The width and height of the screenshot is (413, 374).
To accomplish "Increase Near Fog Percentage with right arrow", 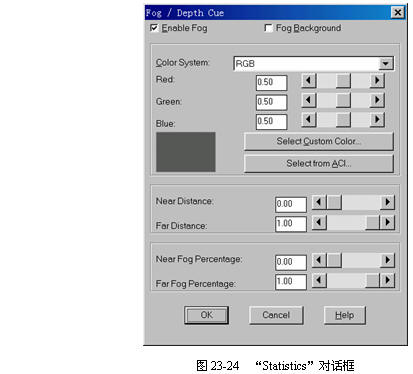I will pyautogui.click(x=387, y=260).
